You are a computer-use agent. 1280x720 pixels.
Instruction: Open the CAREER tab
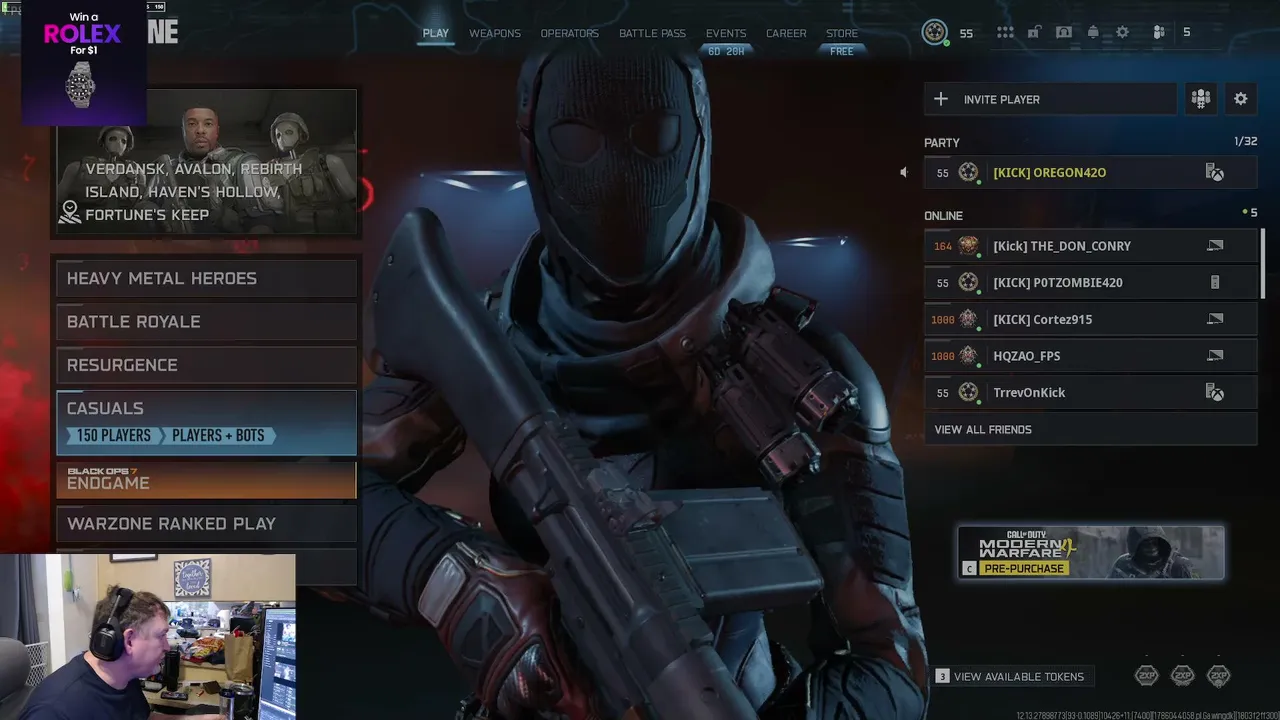786,33
